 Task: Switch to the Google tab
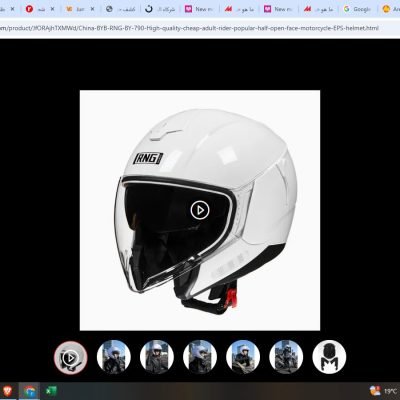pos(357,9)
